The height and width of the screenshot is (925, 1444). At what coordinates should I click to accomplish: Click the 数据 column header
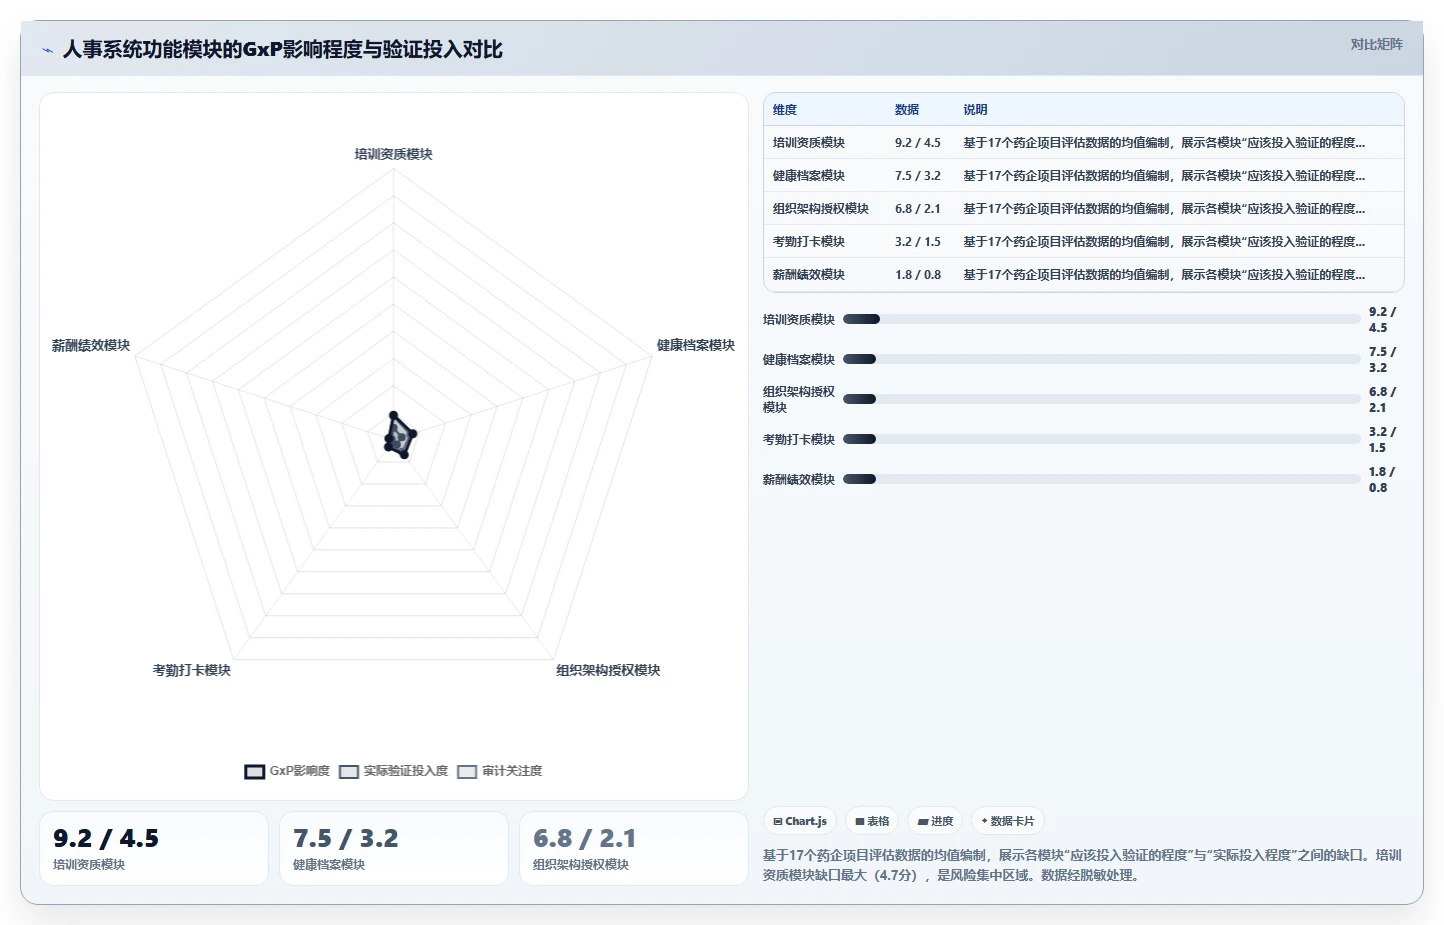(x=907, y=110)
